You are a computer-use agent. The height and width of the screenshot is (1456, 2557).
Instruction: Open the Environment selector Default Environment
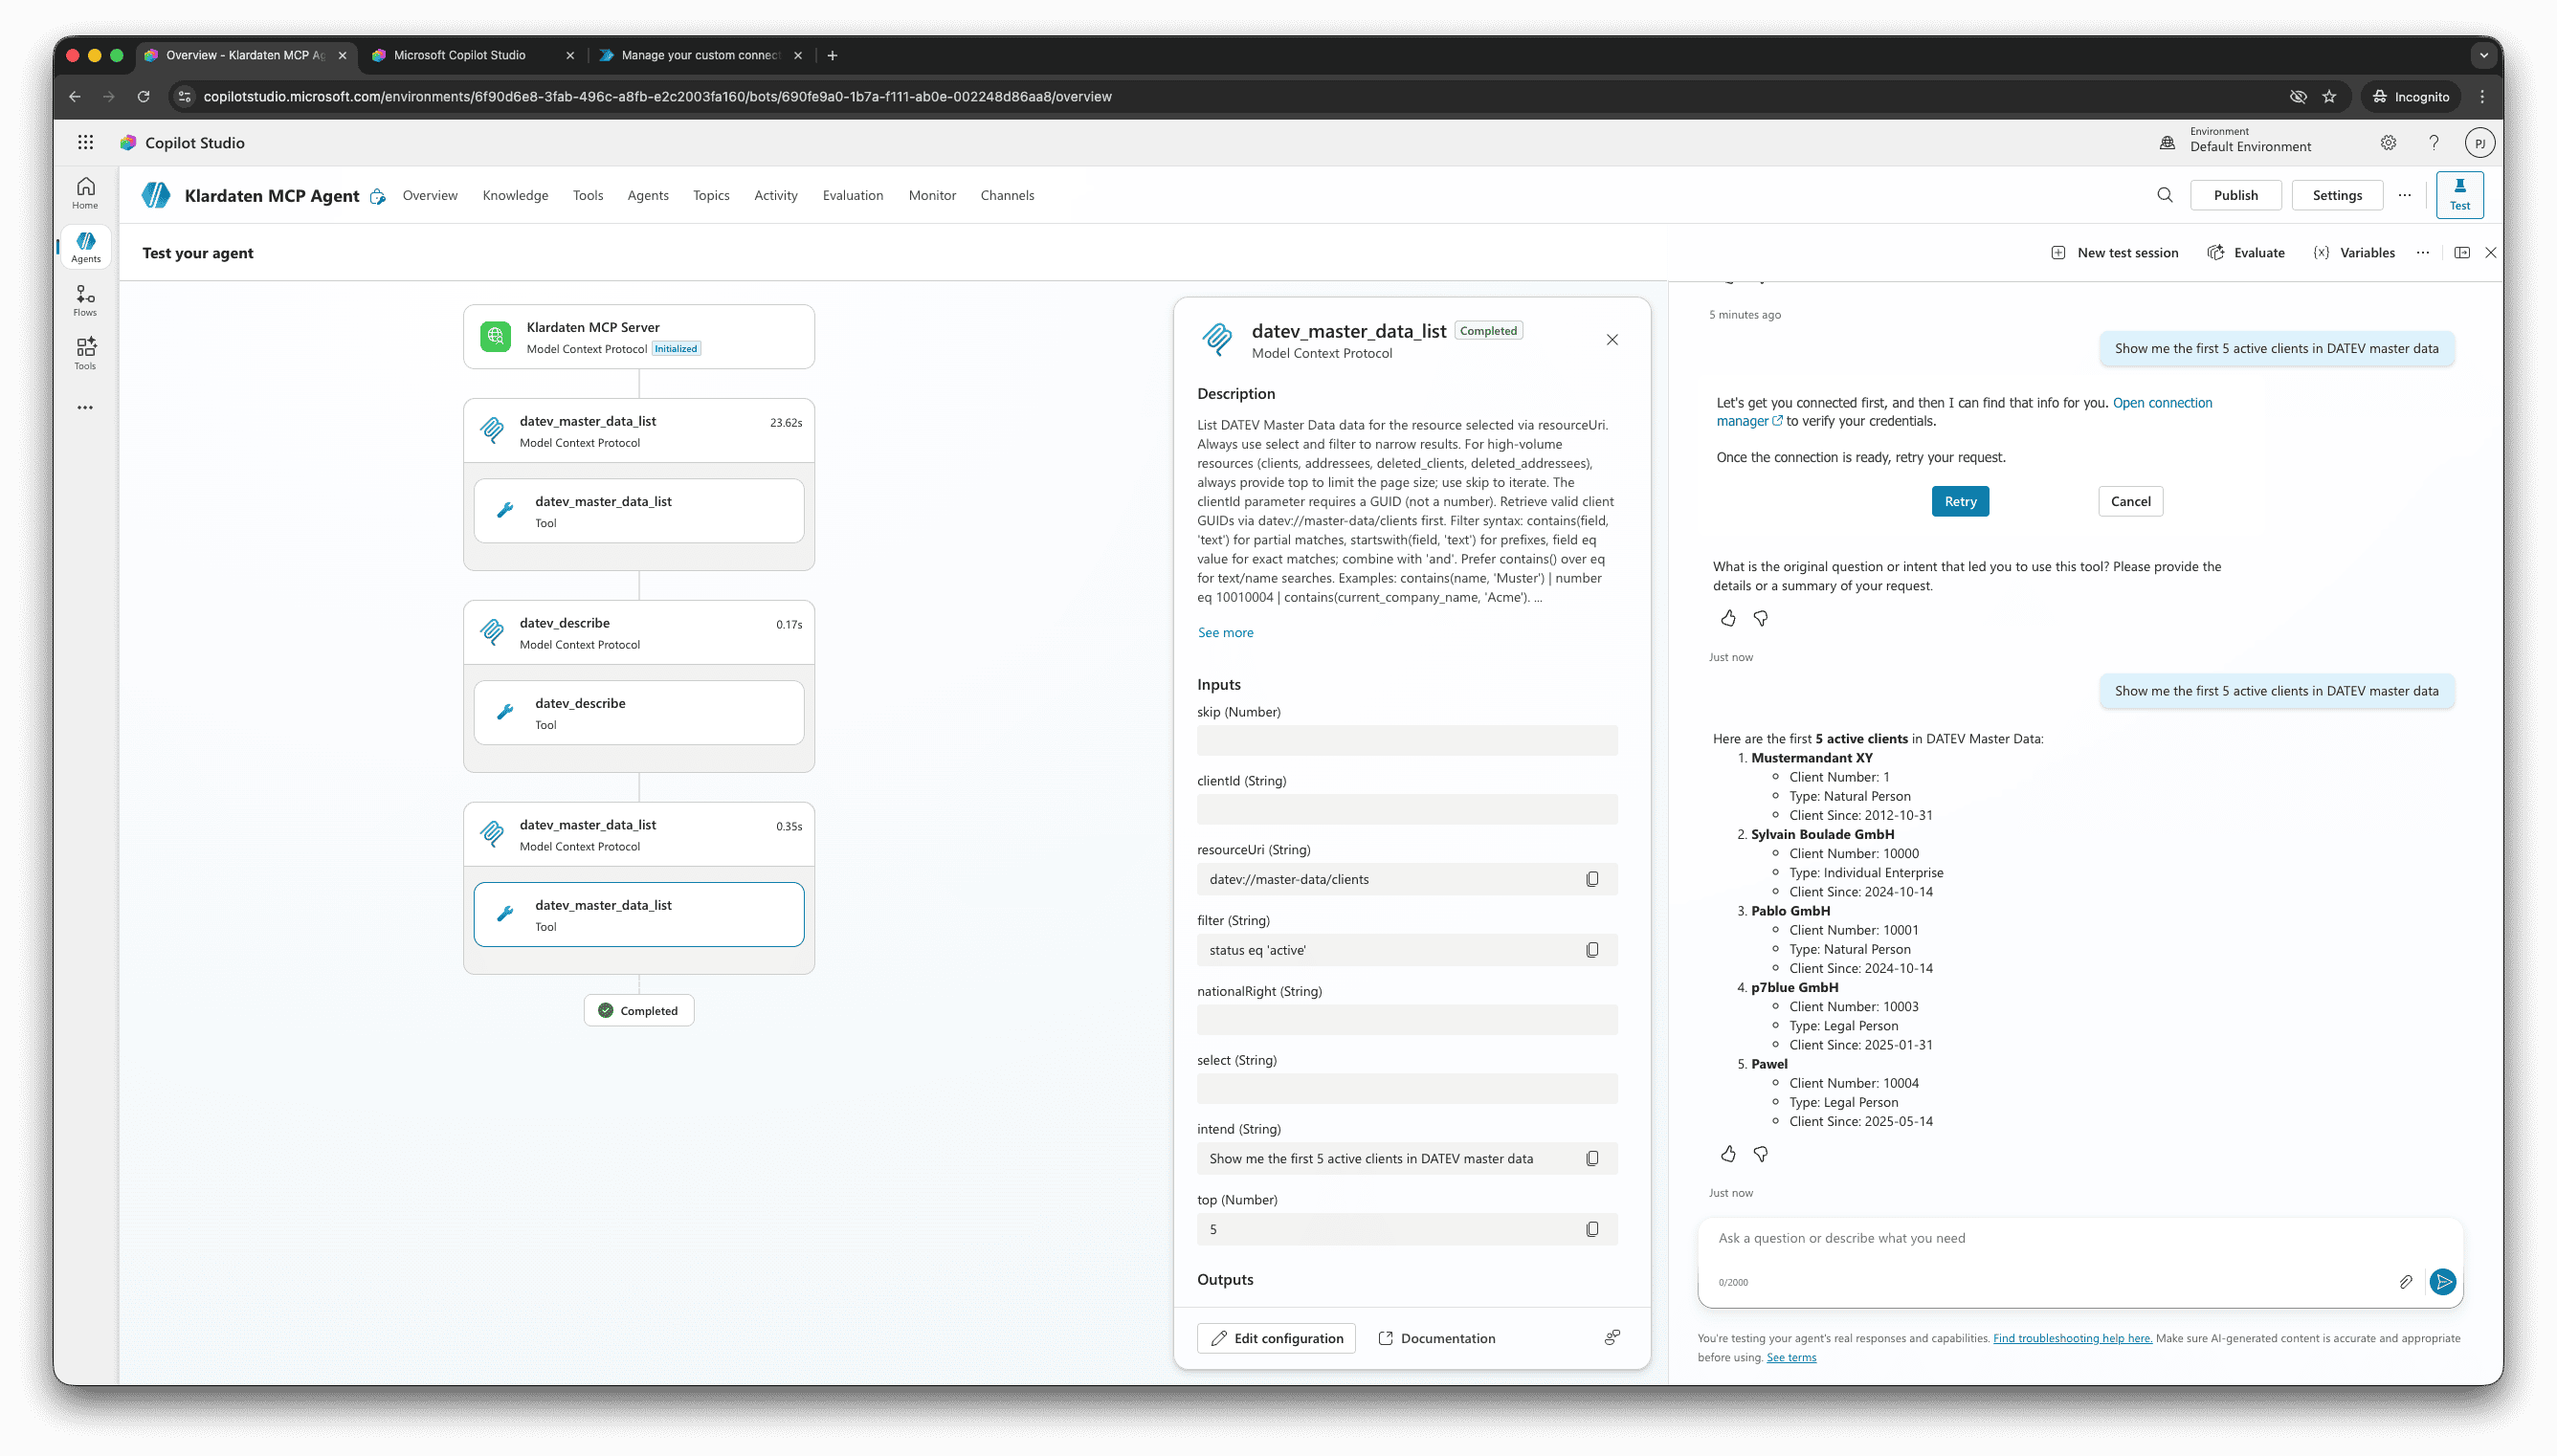click(x=2236, y=143)
